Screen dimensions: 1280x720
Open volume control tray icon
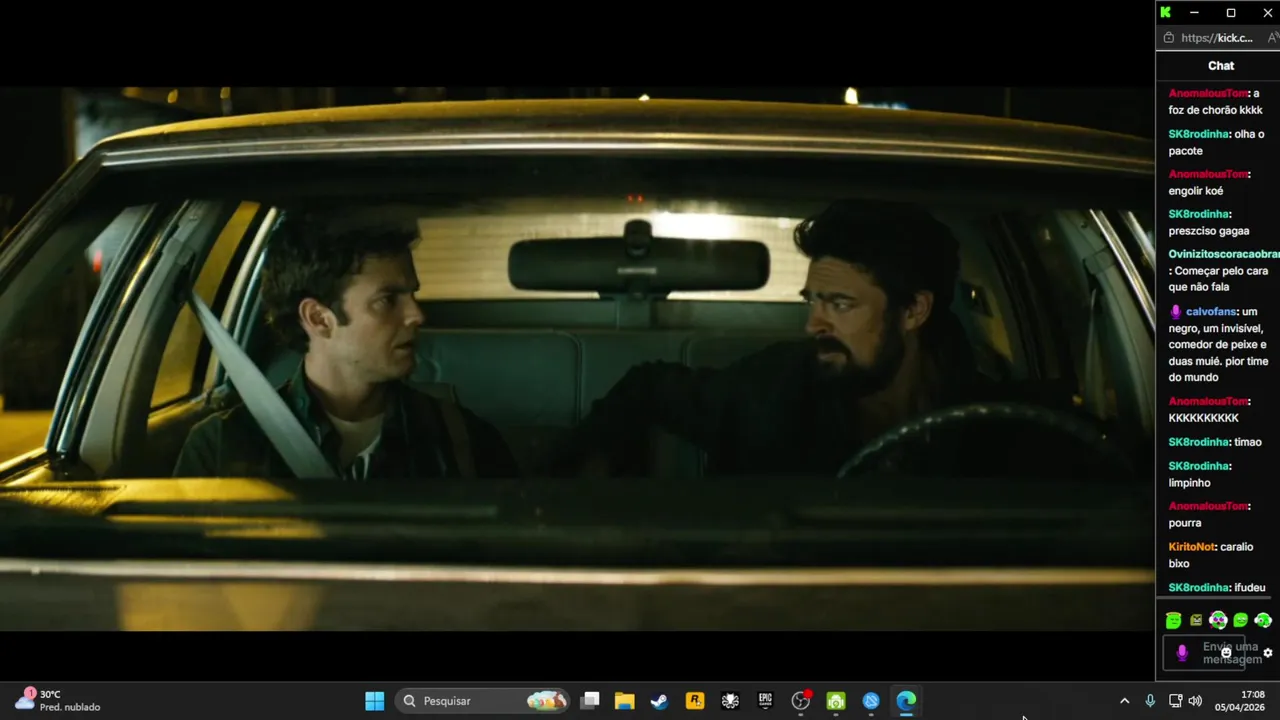pyautogui.click(x=1195, y=701)
